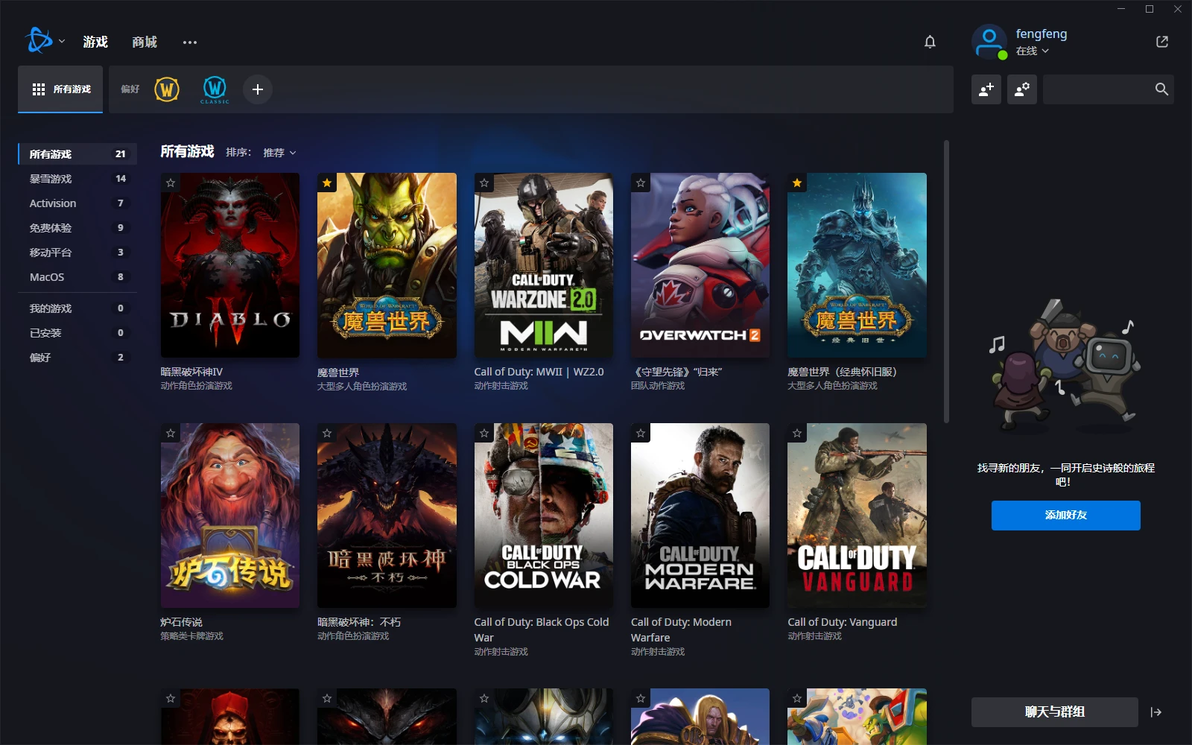Image resolution: width=1192 pixels, height=745 pixels.
Task: Open the 排序 推荐 sort dropdown
Action: click(x=279, y=153)
